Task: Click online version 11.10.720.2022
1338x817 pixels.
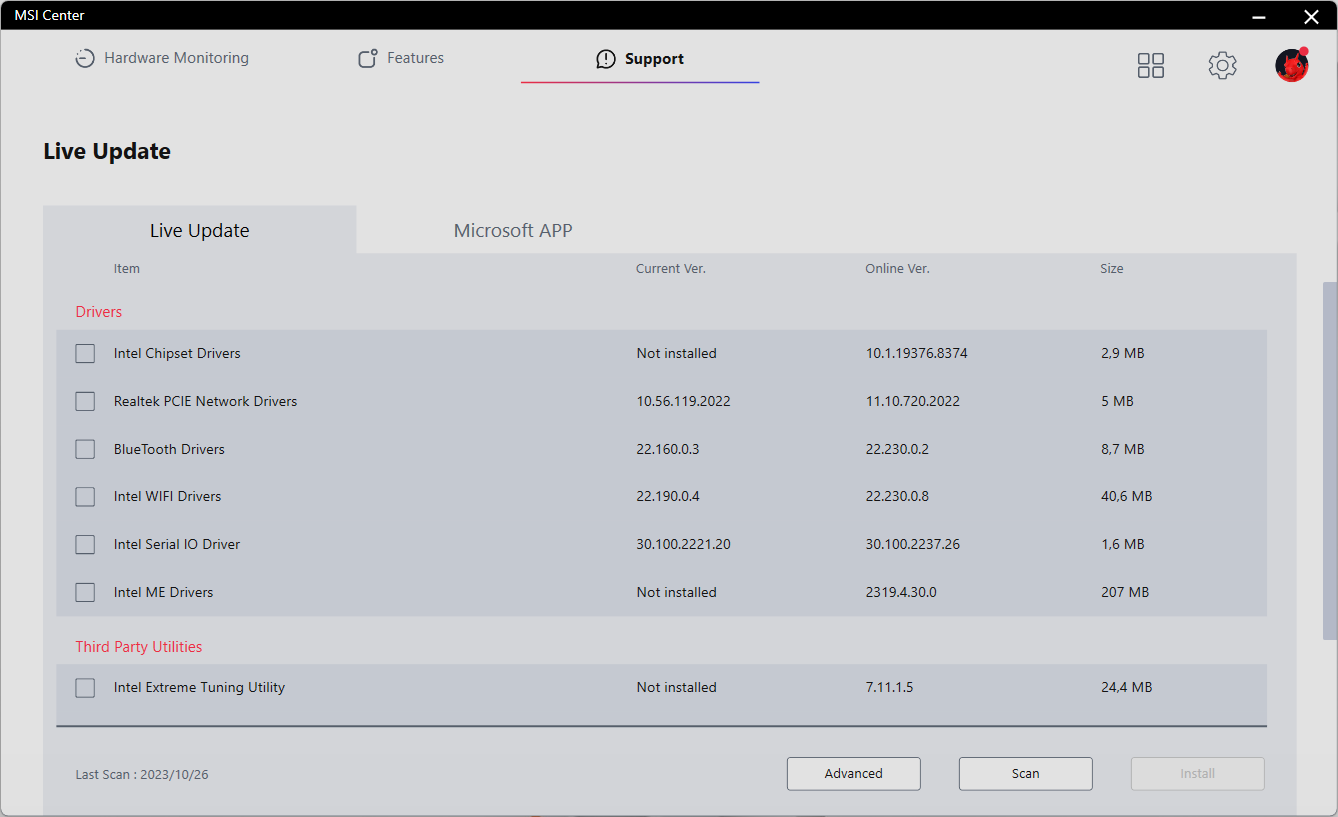Action: click(913, 401)
